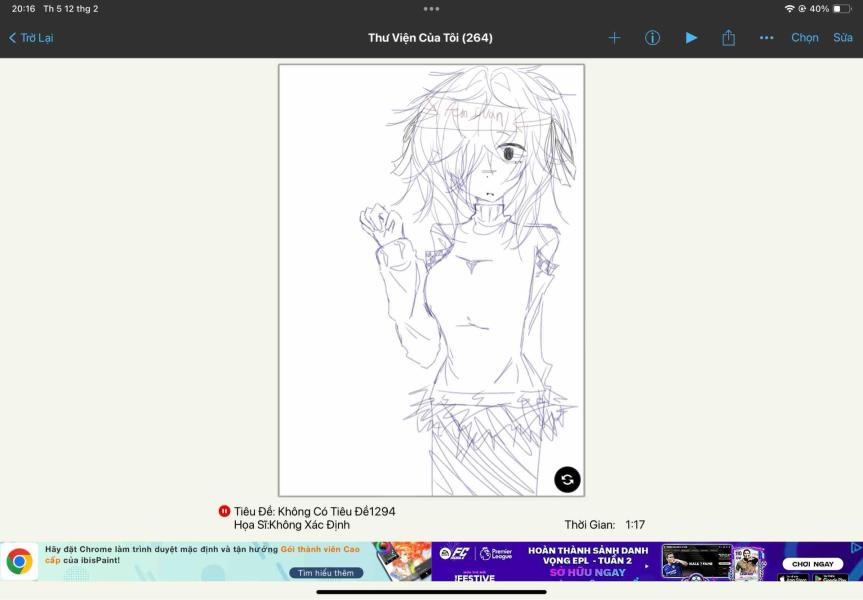Open the sketch artwork thumbnail

pos(428,280)
